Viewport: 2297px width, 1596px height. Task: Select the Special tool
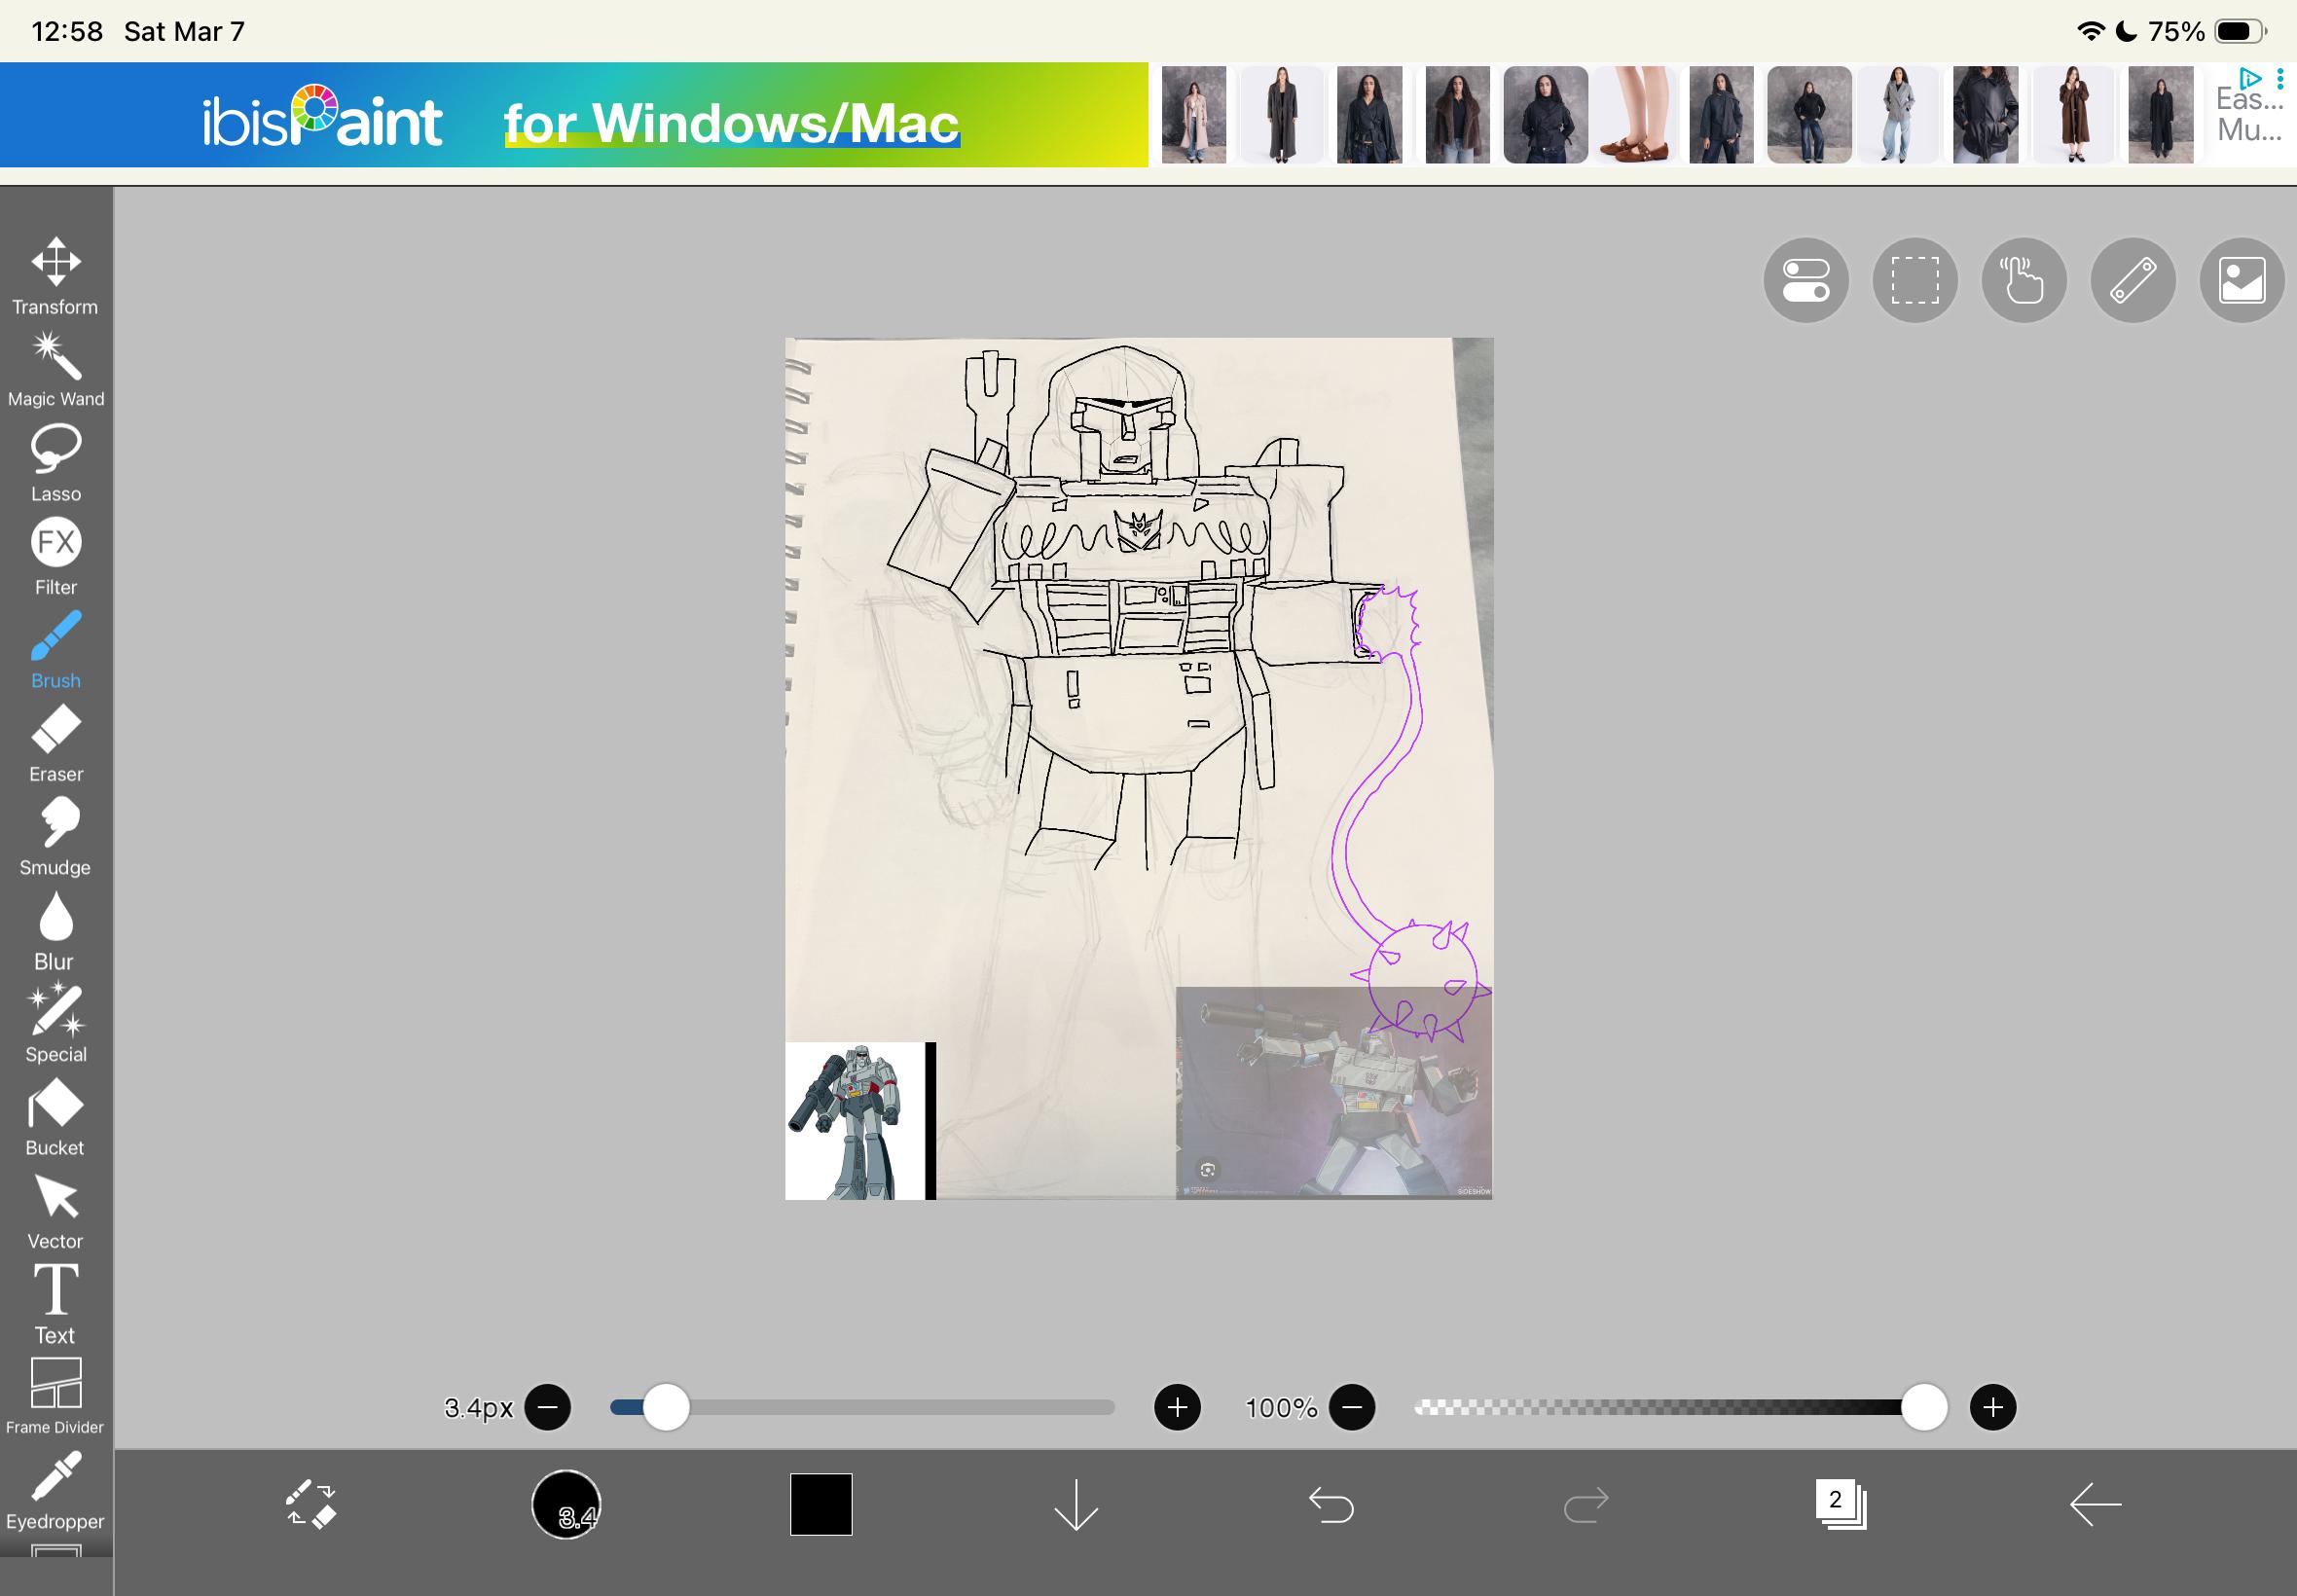[56, 1024]
